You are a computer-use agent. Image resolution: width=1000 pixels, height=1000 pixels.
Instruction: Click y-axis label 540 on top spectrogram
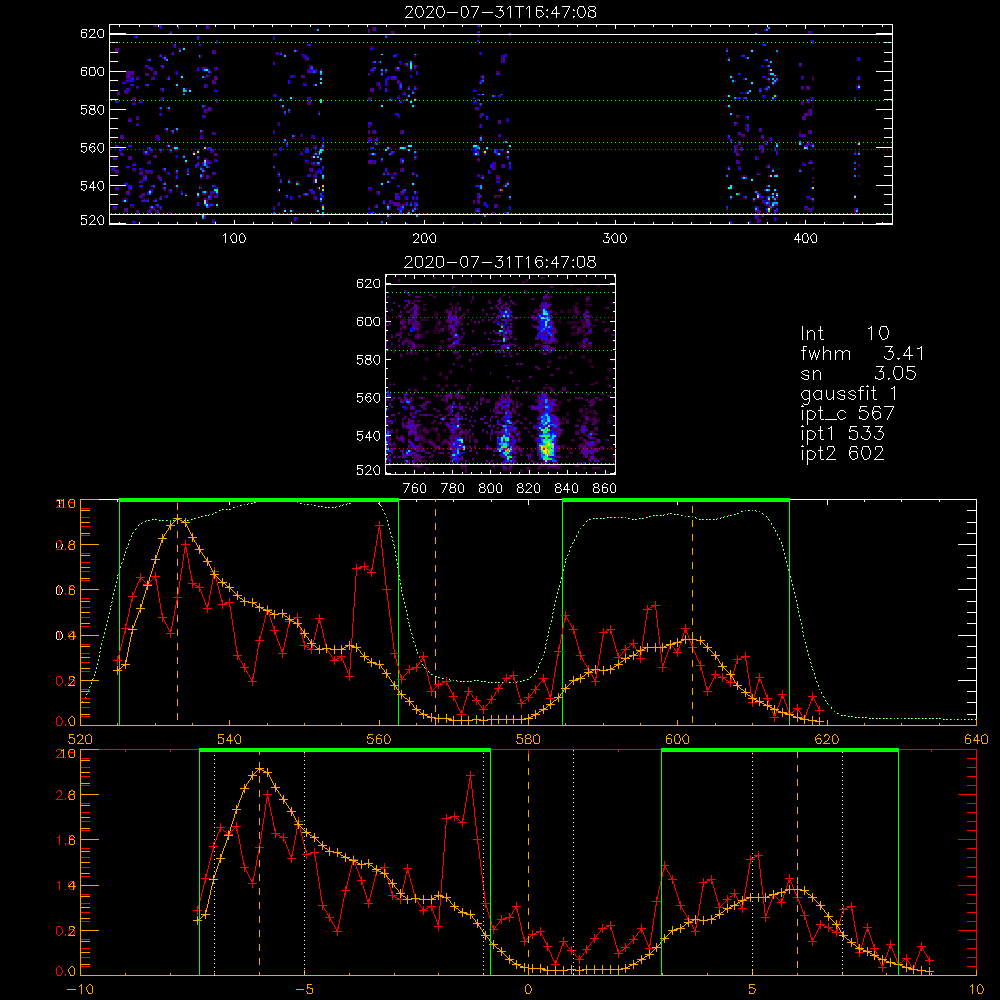(92, 186)
